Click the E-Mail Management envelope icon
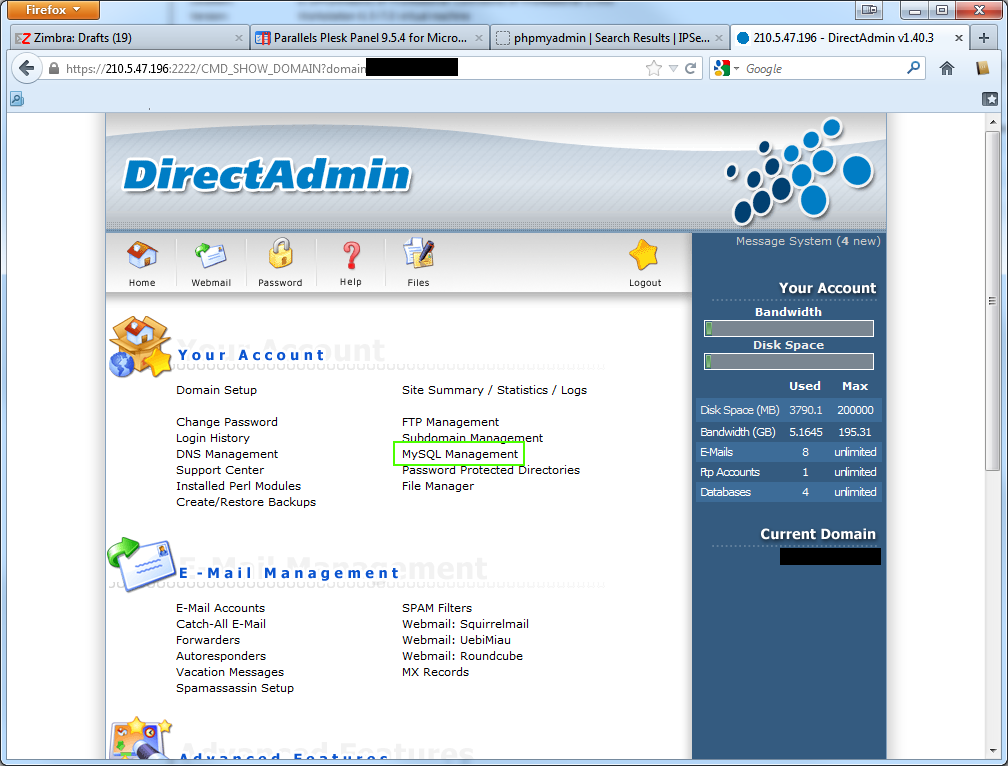1008x766 pixels. pyautogui.click(x=141, y=564)
